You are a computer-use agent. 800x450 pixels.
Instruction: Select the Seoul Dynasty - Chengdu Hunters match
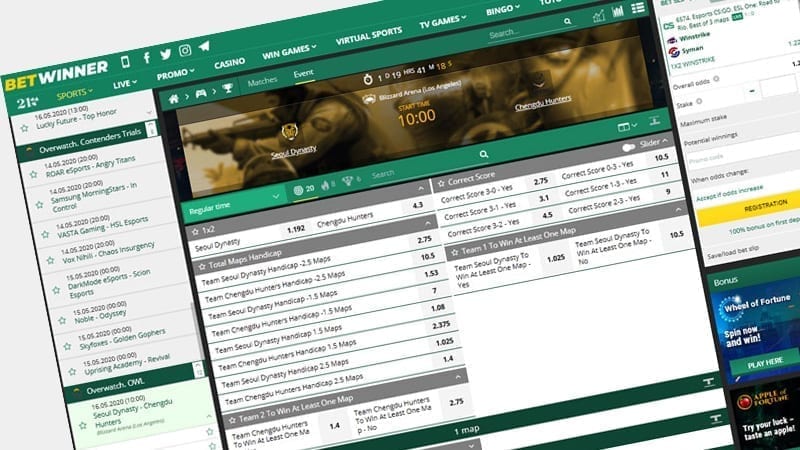(132, 414)
